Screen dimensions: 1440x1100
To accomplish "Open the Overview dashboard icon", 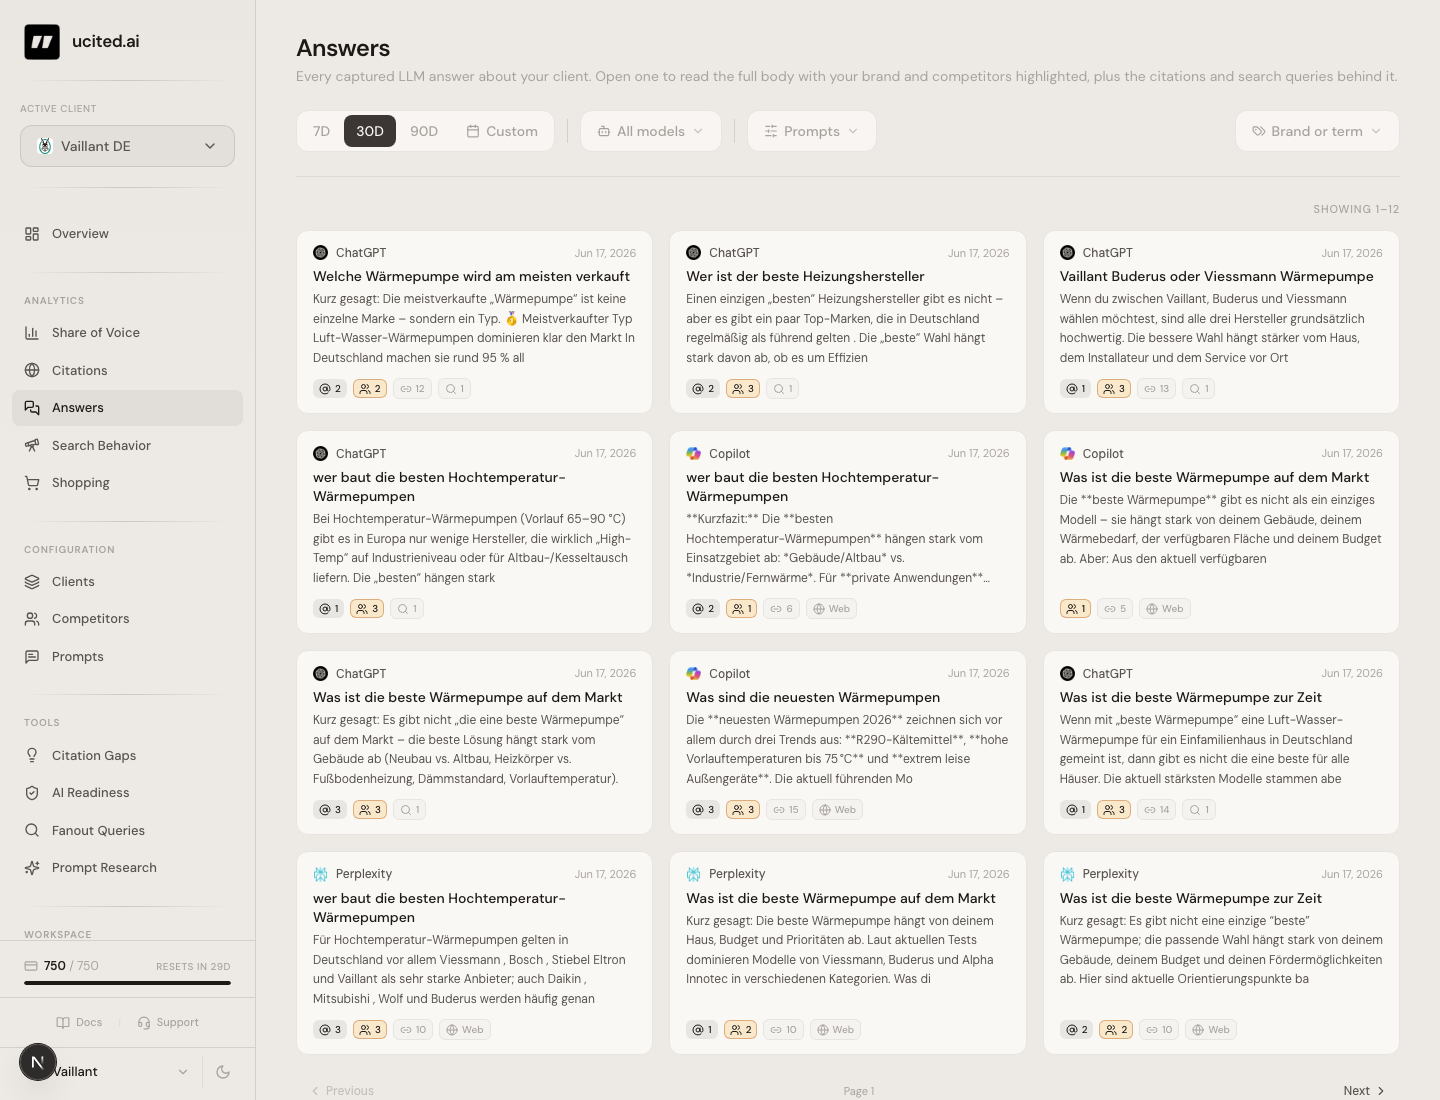I will (32, 234).
